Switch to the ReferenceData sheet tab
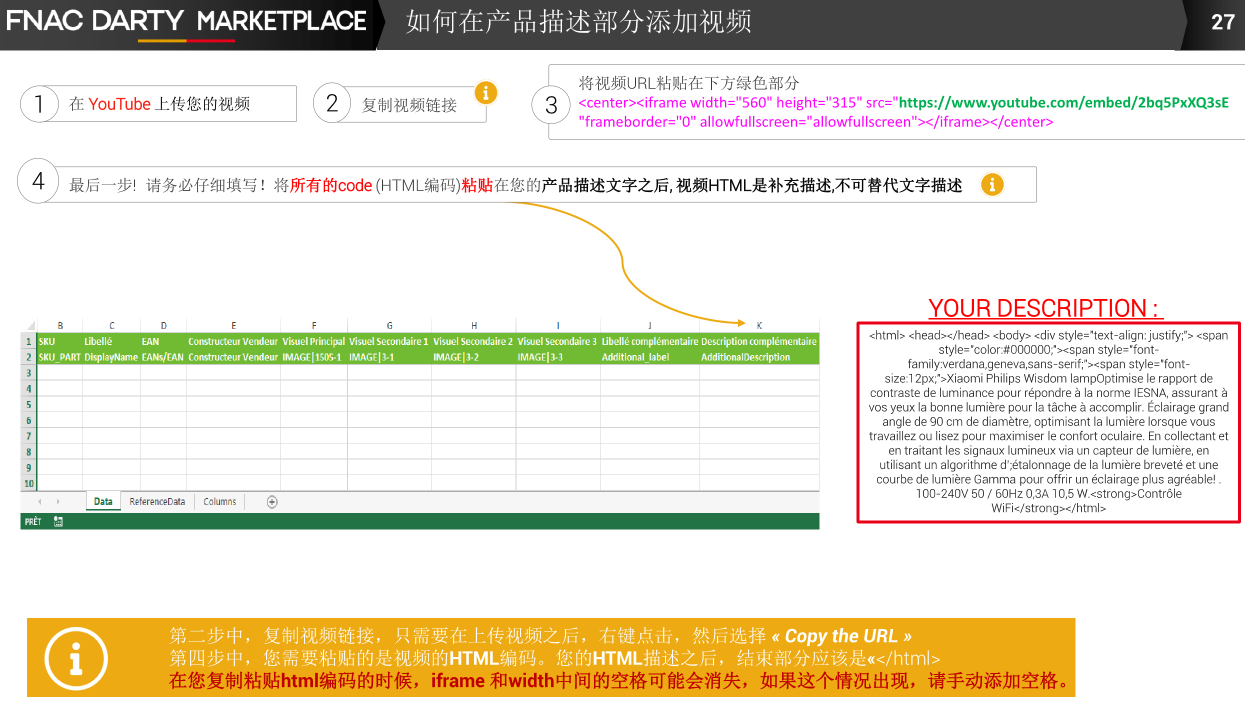This screenshot has width=1245, height=702. tap(157, 502)
